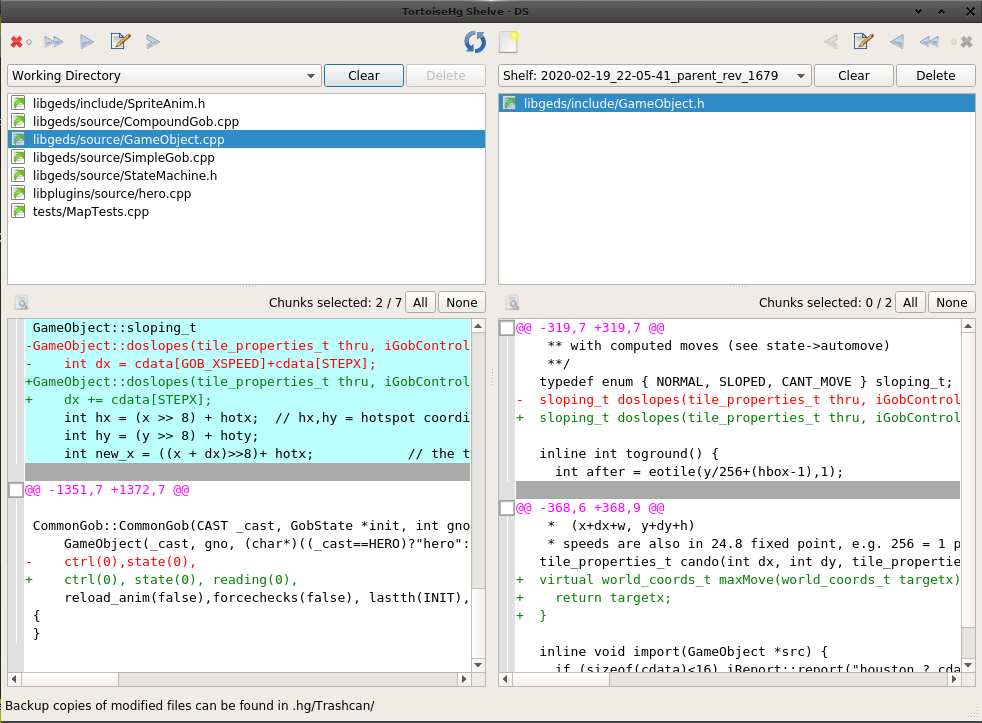The height and width of the screenshot is (723, 982).
Task: Open the Shelf 2020-02-19 selection dropdown
Action: click(x=654, y=76)
